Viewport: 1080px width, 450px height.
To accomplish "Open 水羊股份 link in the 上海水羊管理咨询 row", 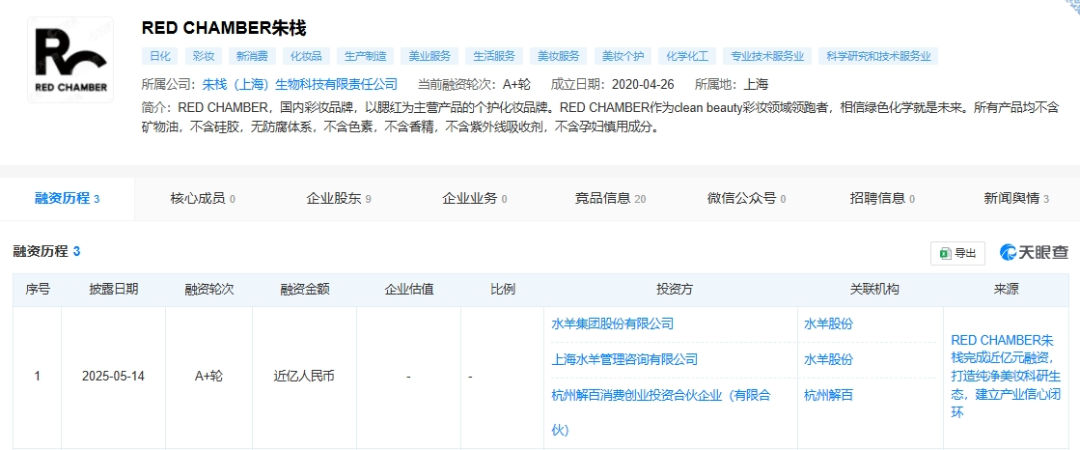I will coord(828,359).
